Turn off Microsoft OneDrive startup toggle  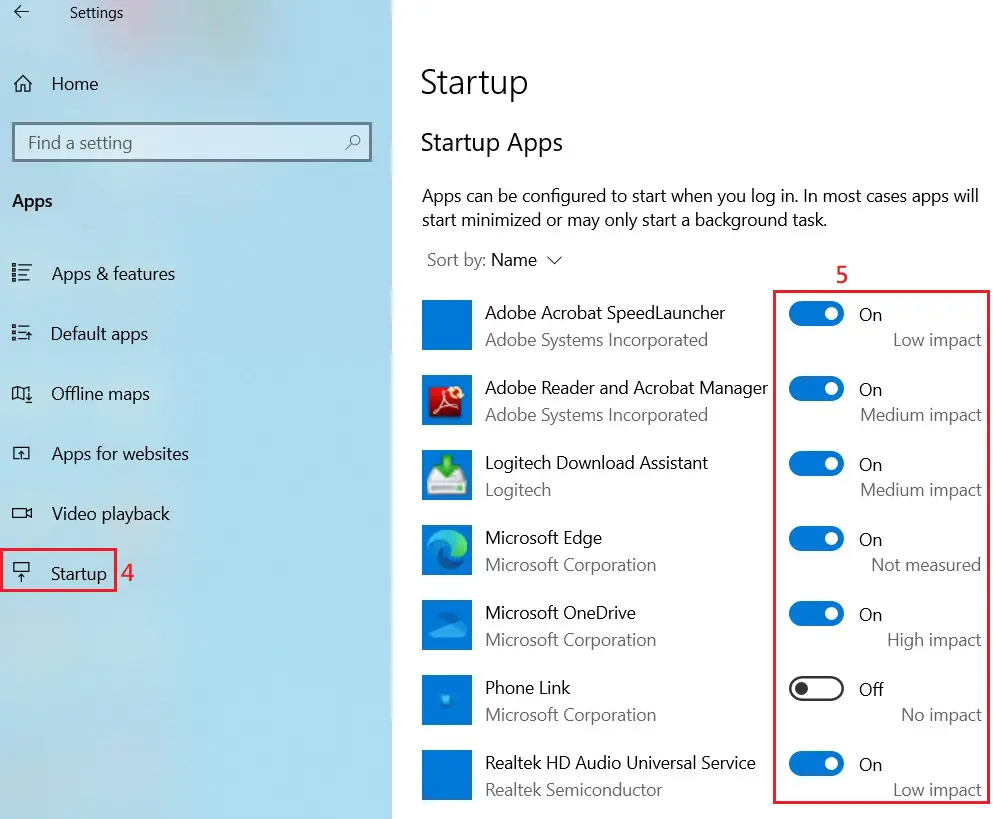pos(816,614)
